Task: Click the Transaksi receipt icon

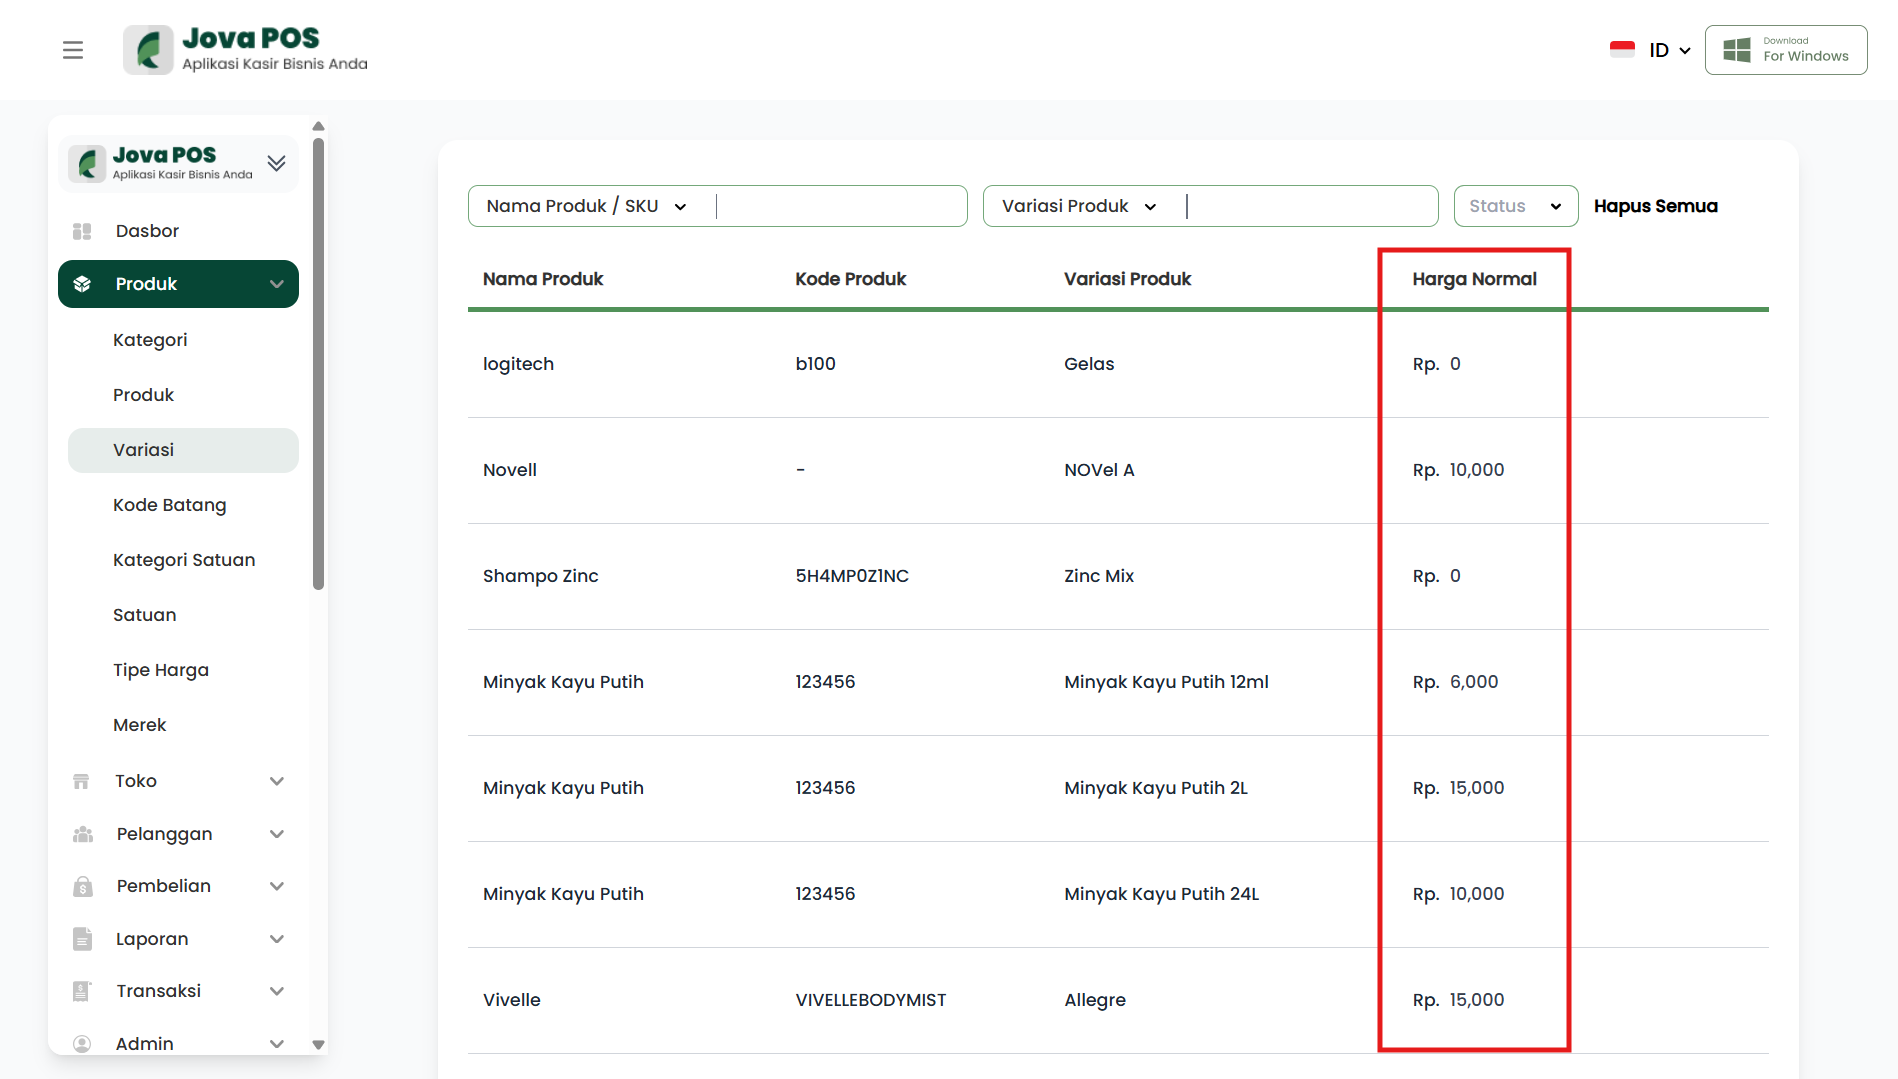Action: pos(82,991)
